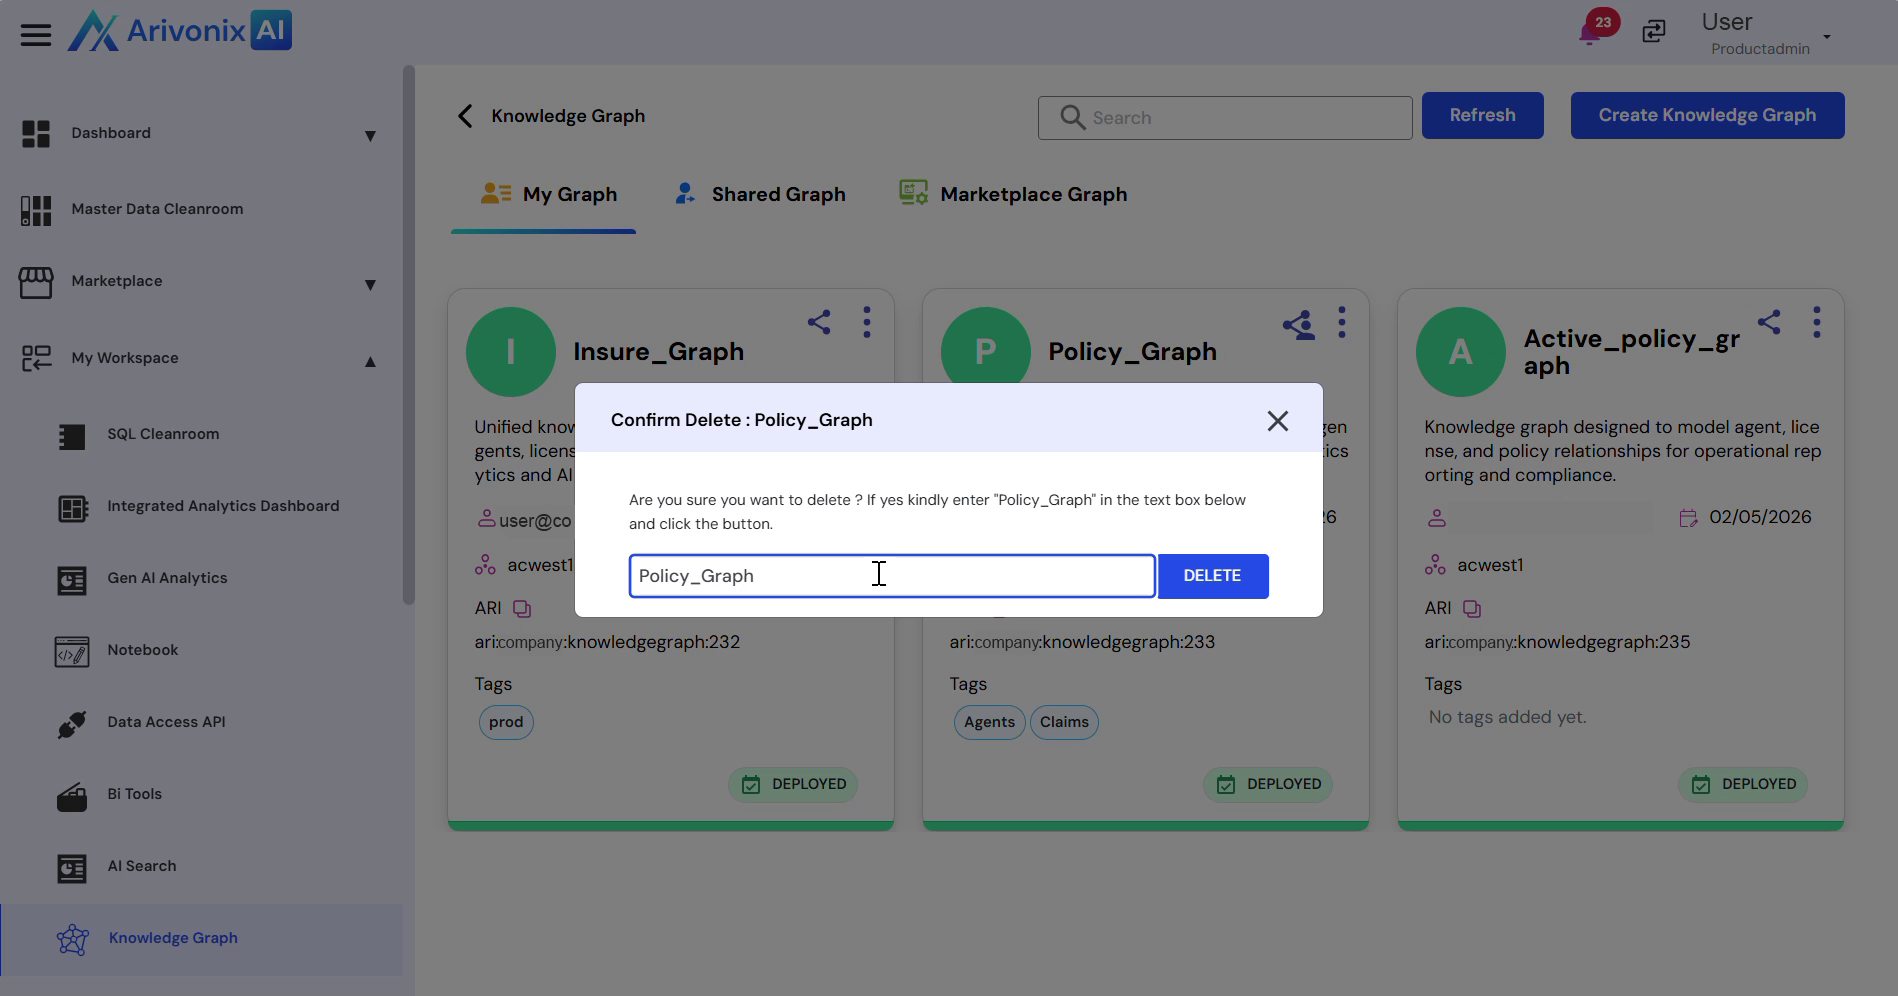The image size is (1898, 996).
Task: Close the Confirm Delete dialog
Action: [x=1277, y=421]
